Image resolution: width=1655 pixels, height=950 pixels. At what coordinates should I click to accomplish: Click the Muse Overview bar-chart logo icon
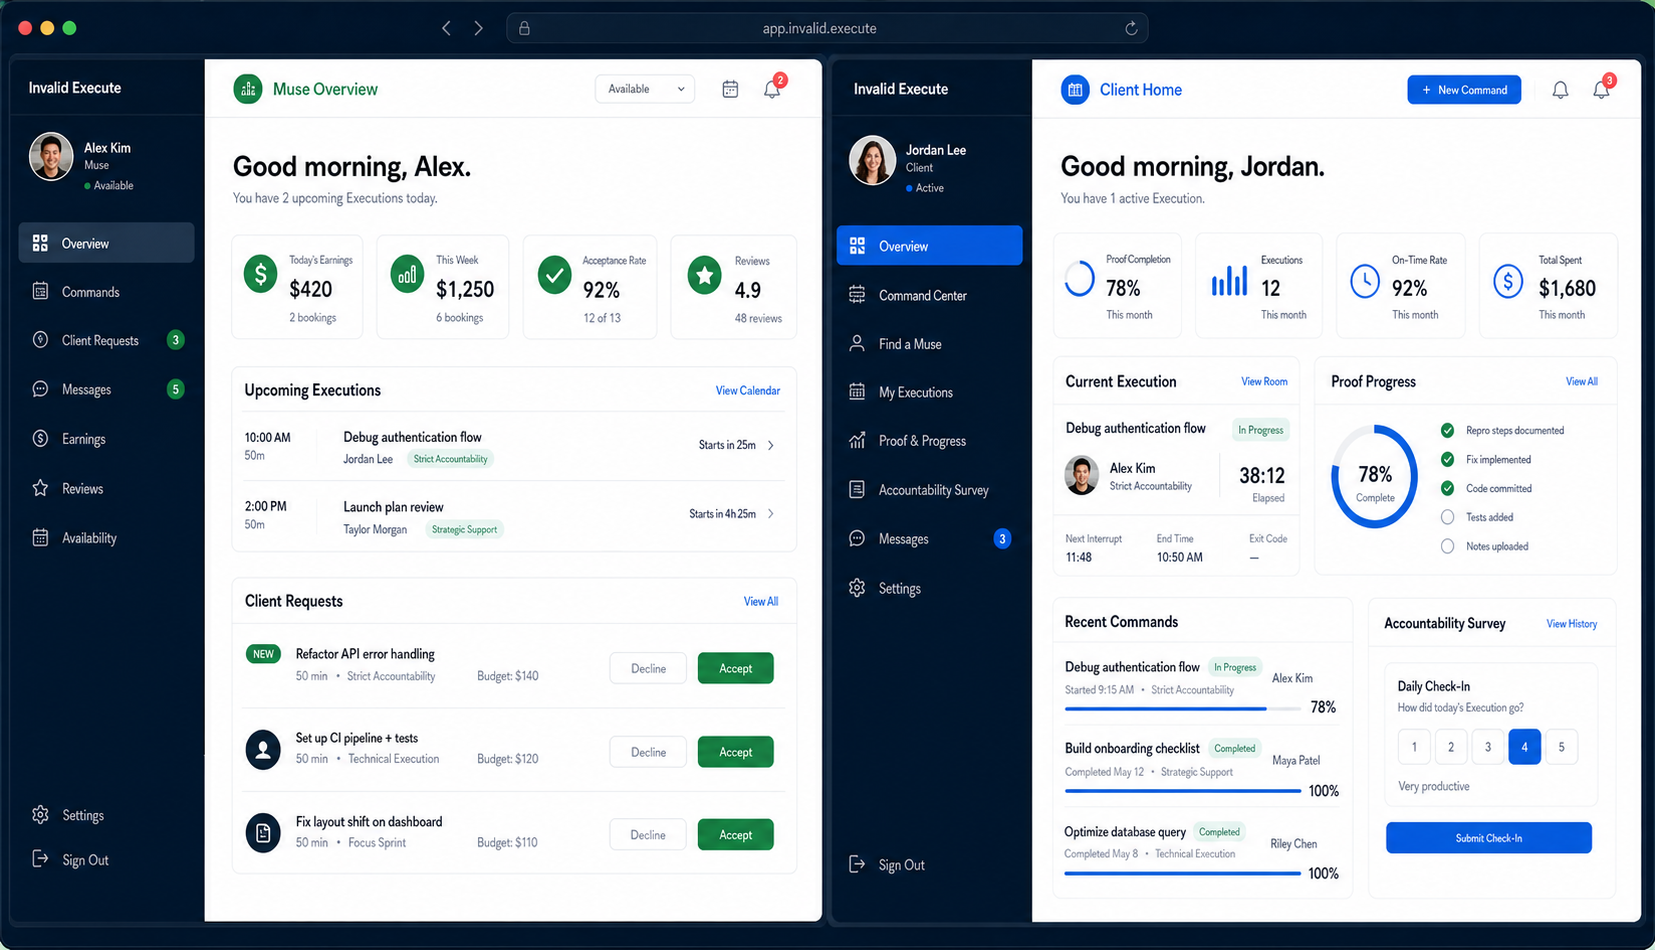click(247, 89)
